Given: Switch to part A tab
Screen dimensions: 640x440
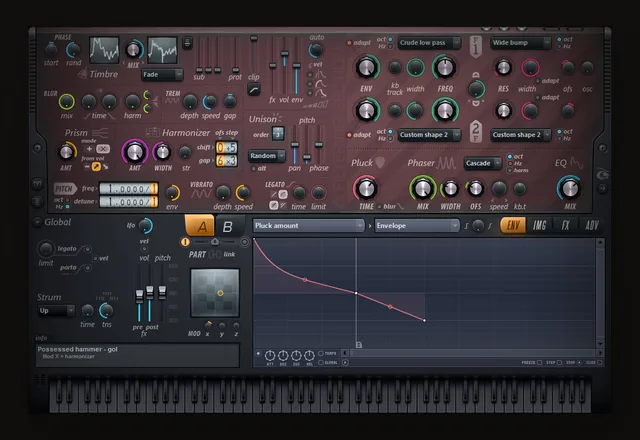Looking at the screenshot, I should [200, 226].
